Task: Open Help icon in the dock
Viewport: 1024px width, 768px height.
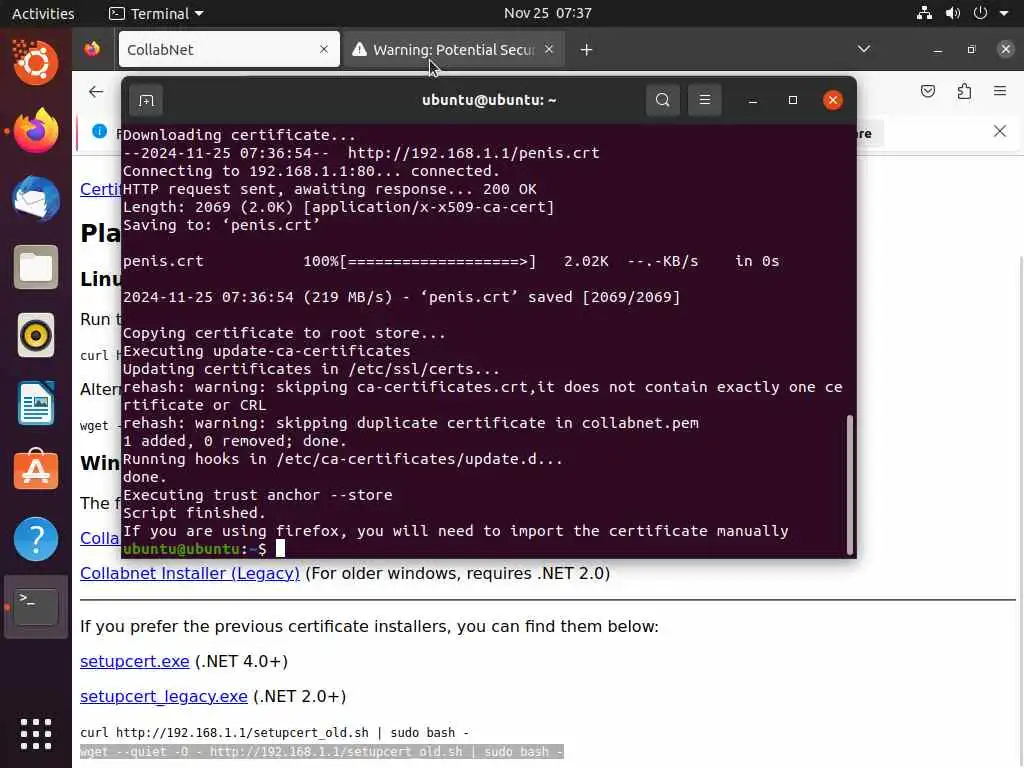Action: pos(36,539)
